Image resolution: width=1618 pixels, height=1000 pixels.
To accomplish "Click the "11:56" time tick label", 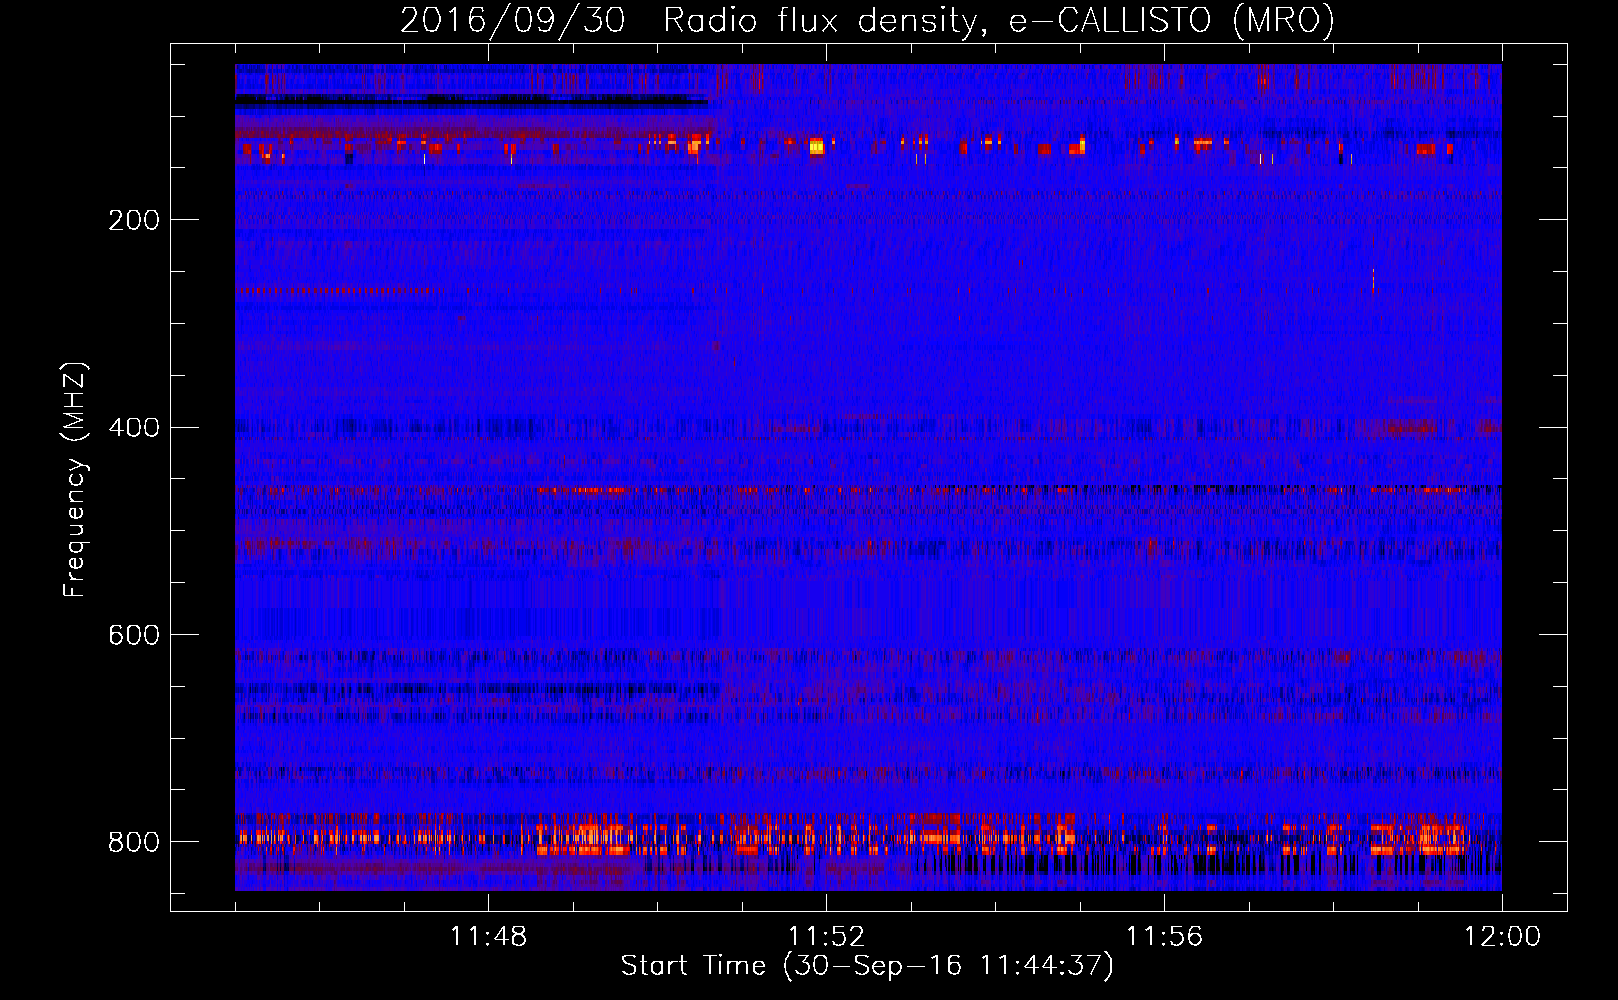I will point(1164,937).
